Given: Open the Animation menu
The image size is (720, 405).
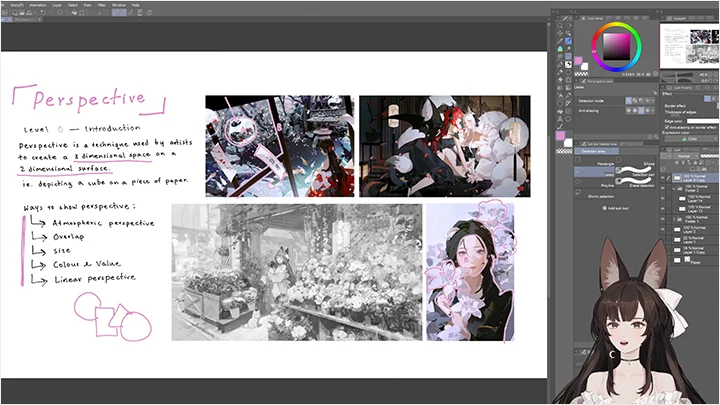Looking at the screenshot, I should 38,5.
